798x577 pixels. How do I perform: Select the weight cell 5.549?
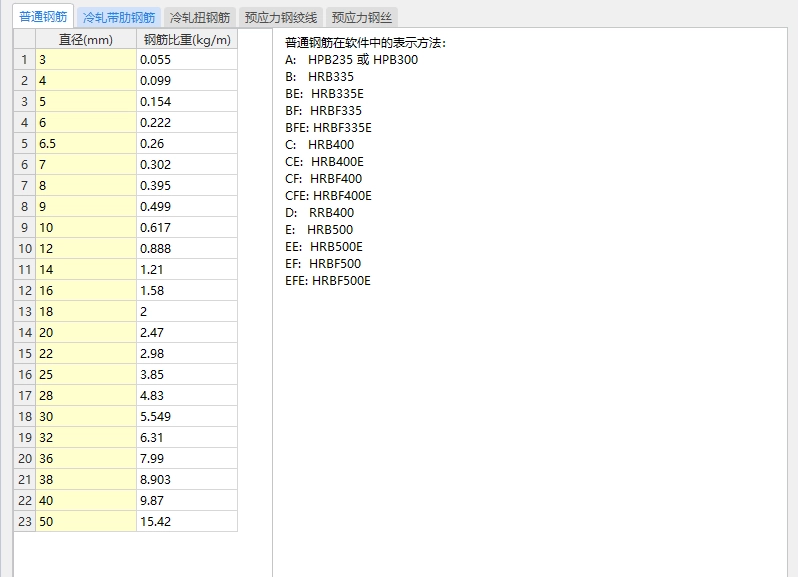[187, 416]
